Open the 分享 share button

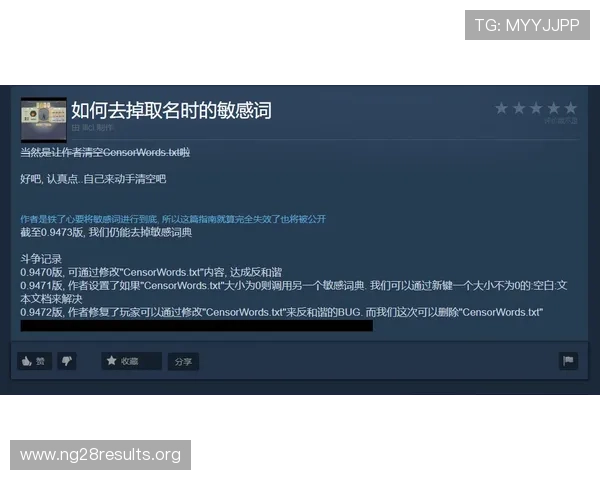click(183, 361)
